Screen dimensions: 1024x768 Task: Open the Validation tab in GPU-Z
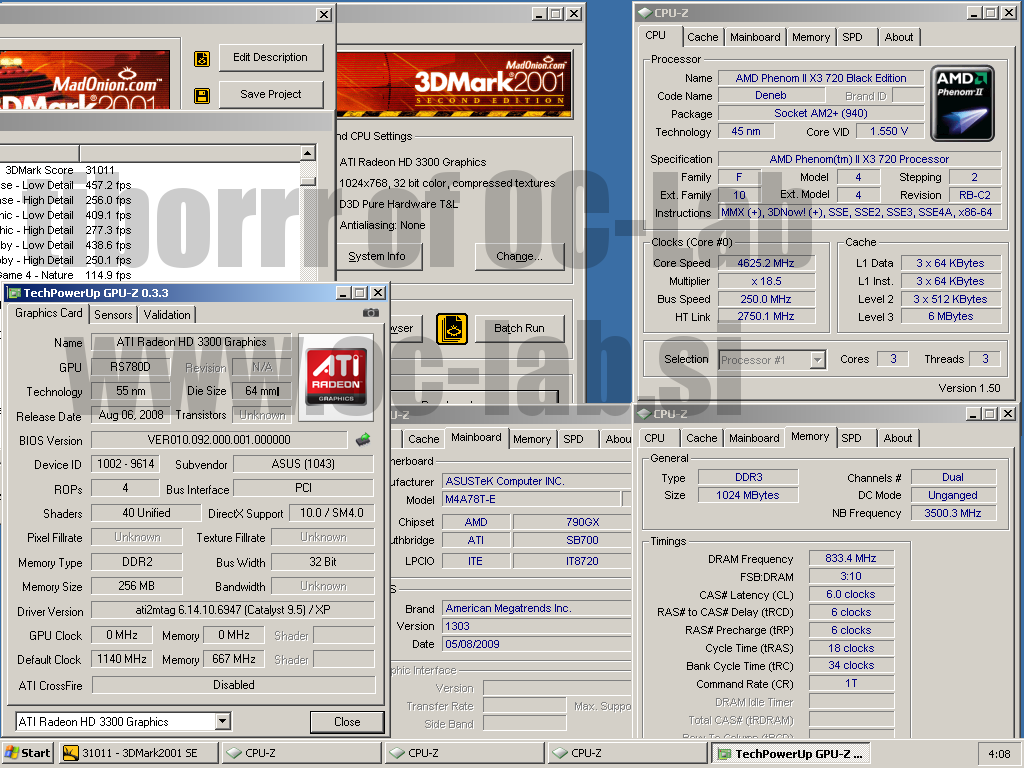pyautogui.click(x=167, y=315)
